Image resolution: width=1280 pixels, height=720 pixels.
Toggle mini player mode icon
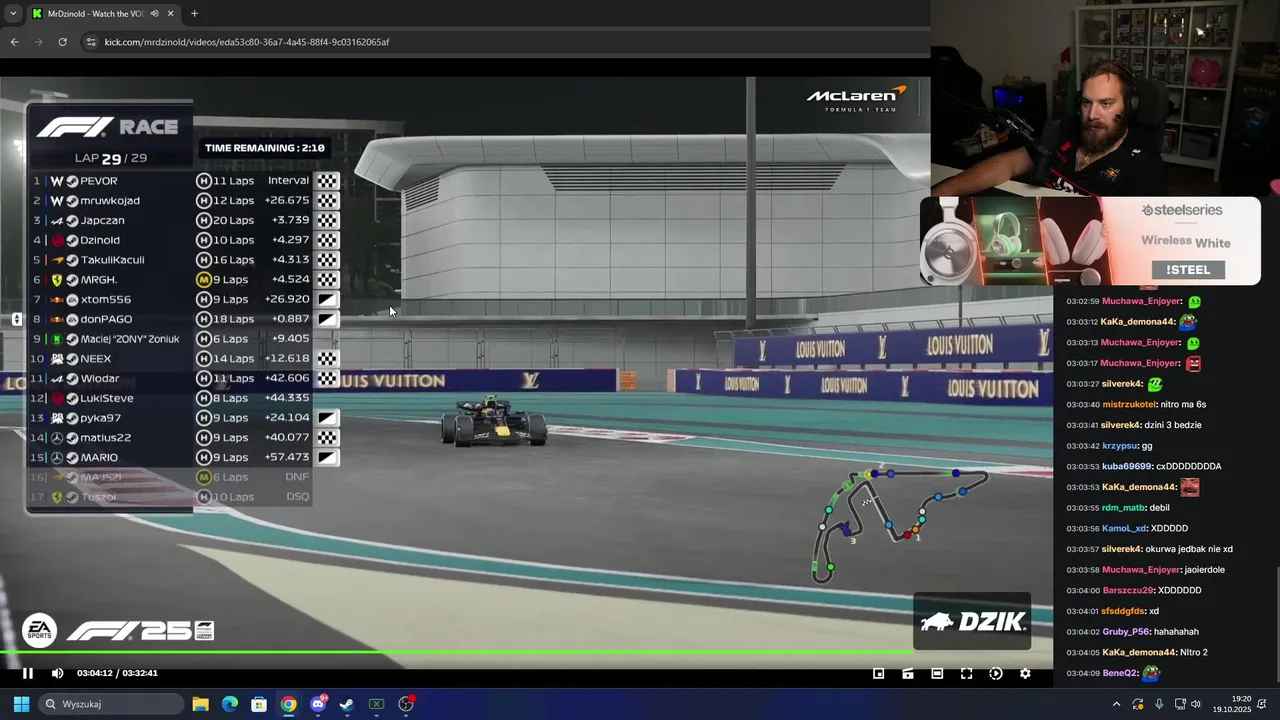point(879,673)
